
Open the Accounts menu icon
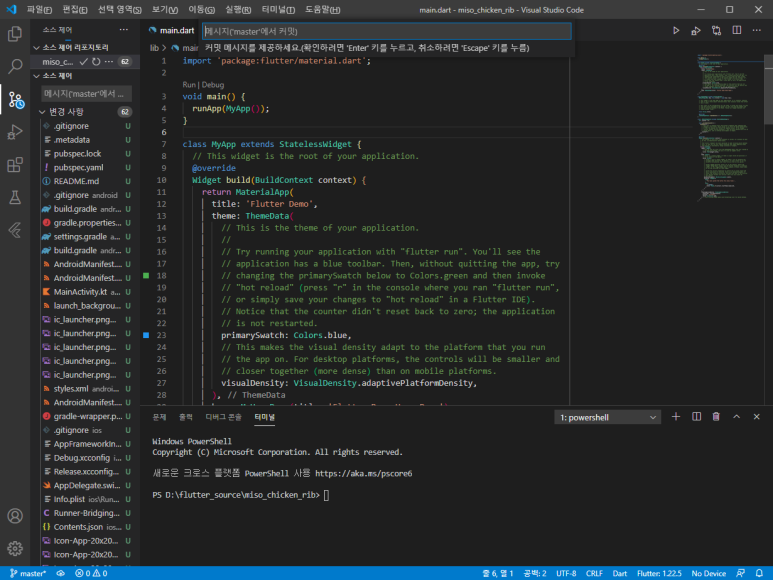15,516
